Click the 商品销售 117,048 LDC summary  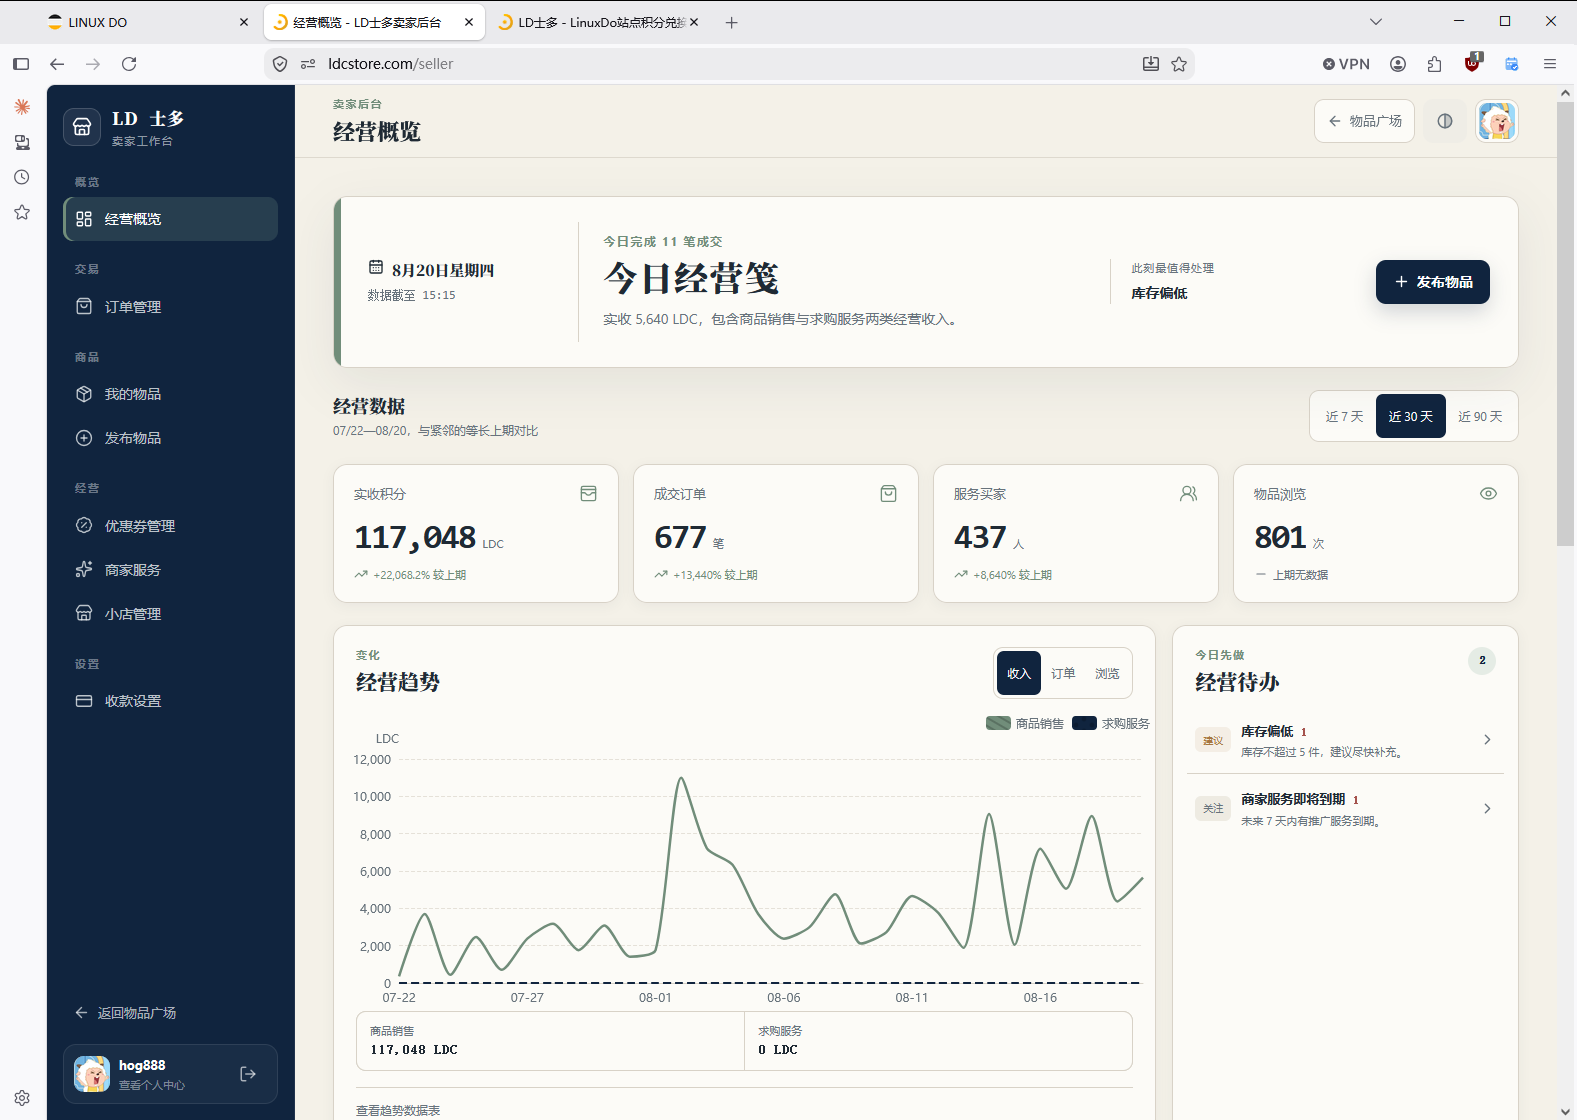pos(550,1041)
